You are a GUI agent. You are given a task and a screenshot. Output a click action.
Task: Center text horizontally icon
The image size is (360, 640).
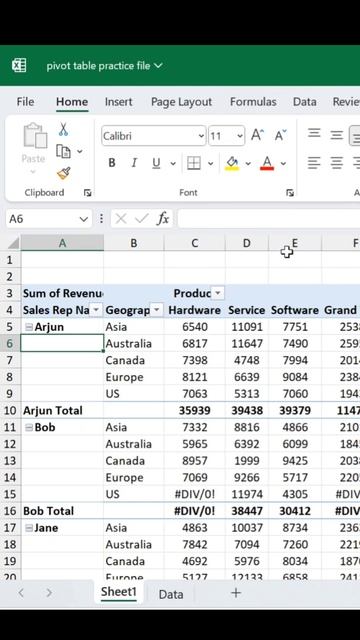(336, 163)
